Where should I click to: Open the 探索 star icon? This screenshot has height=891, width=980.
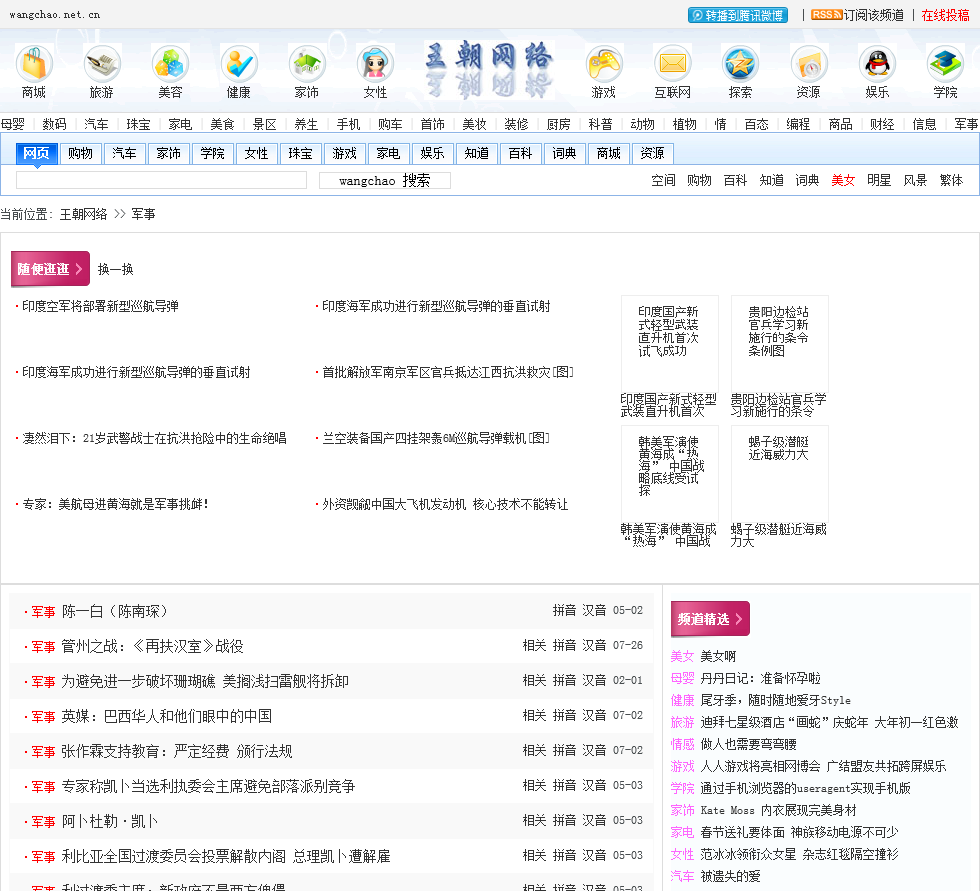741,64
